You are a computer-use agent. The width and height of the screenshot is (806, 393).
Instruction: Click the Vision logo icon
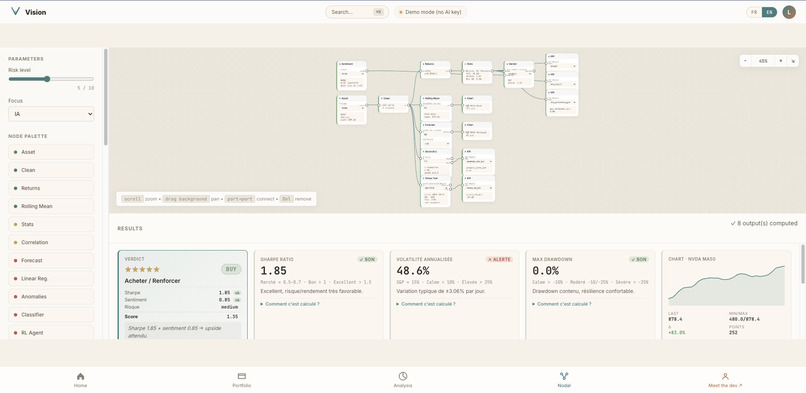(15, 11)
